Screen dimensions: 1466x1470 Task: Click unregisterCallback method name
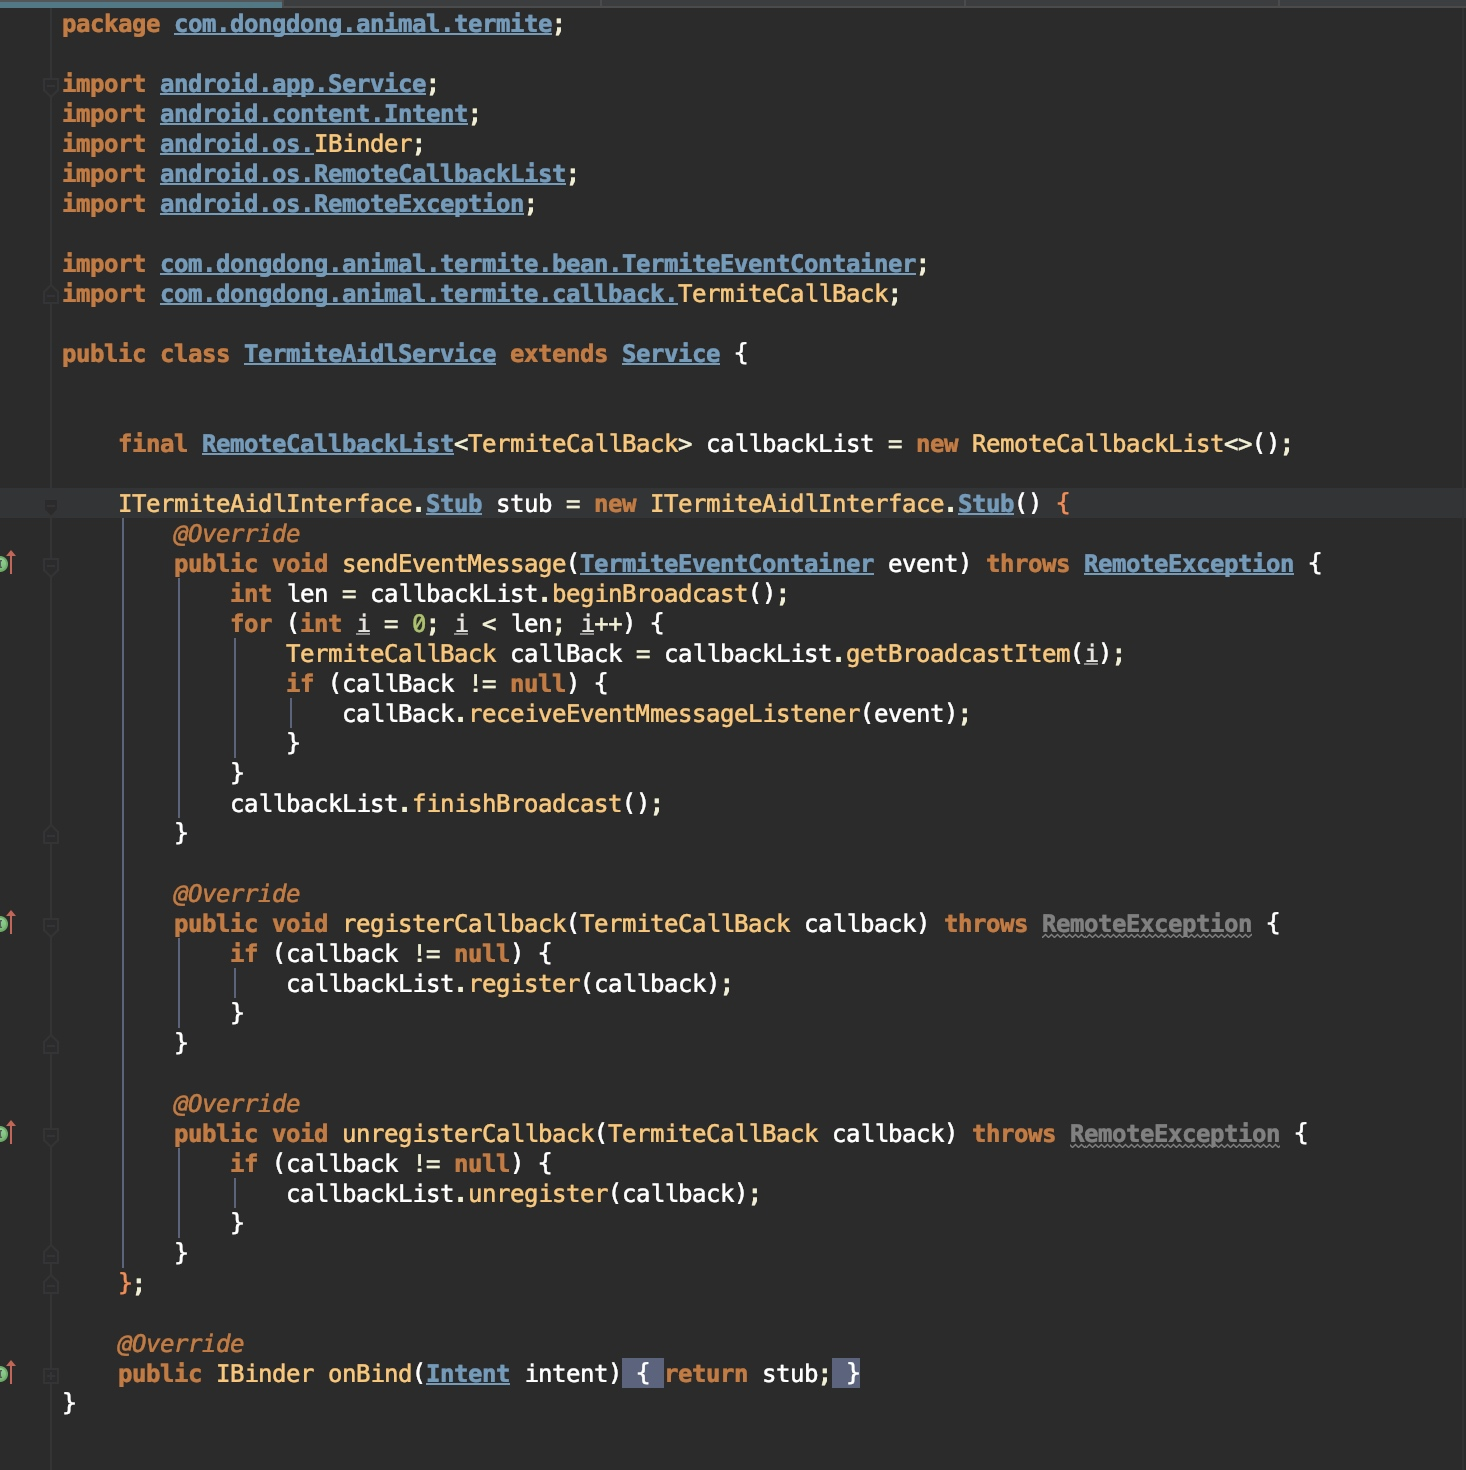pos(468,1134)
